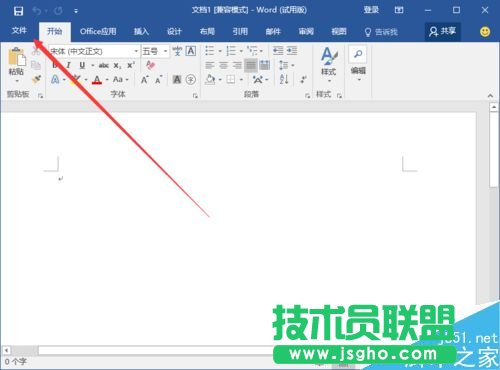Toggle Underline formatting

pyautogui.click(x=82, y=65)
